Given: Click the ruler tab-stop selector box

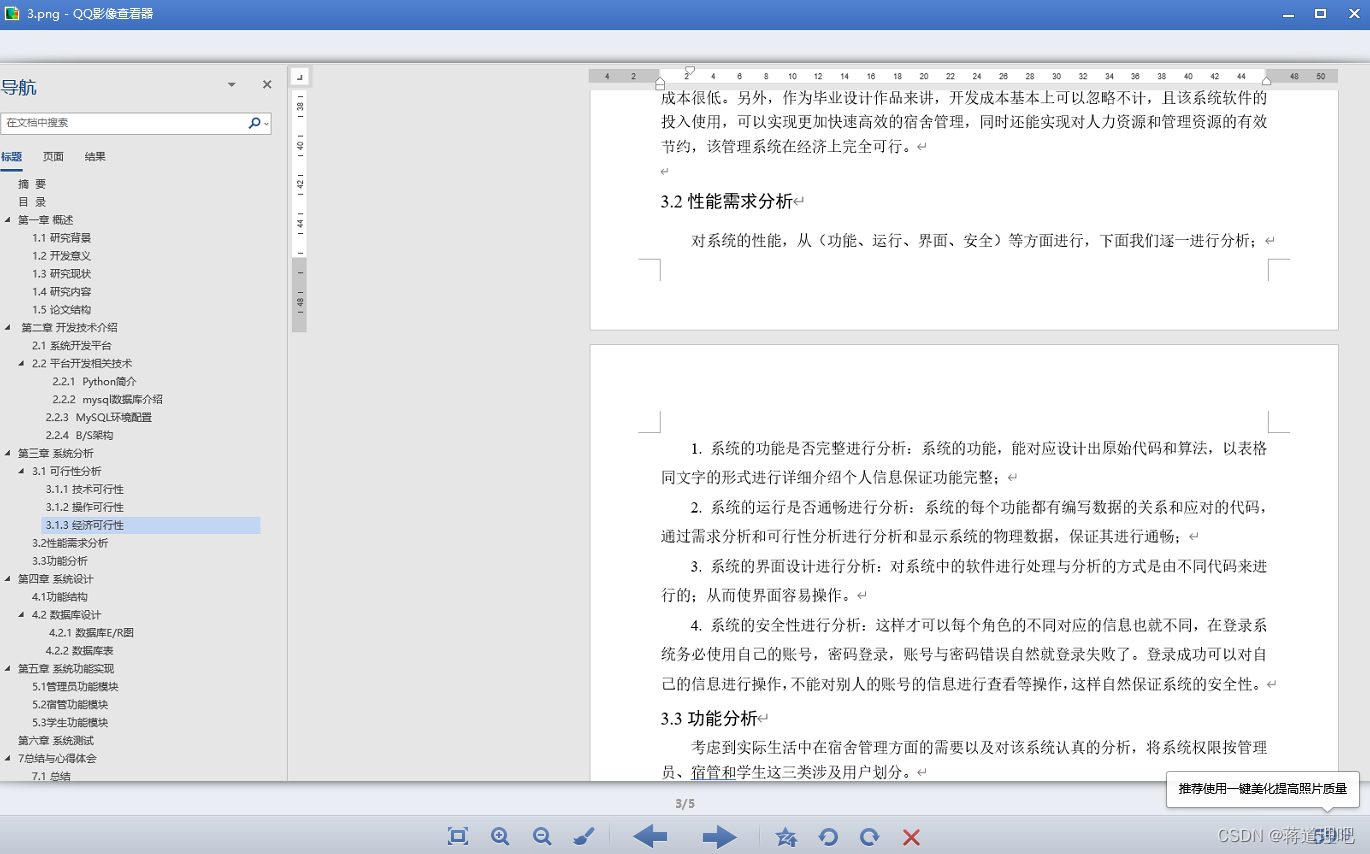Looking at the screenshot, I should click(299, 76).
